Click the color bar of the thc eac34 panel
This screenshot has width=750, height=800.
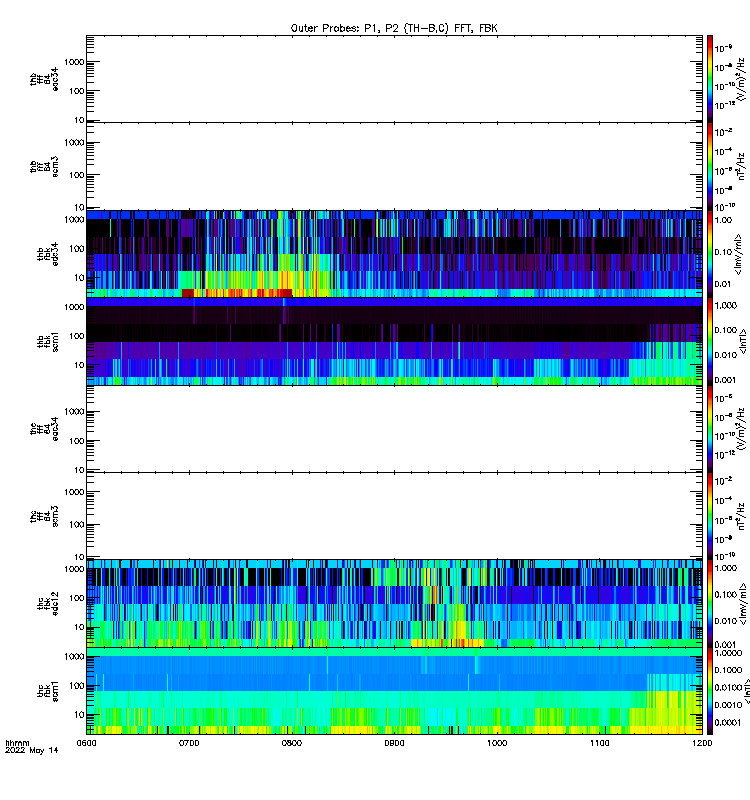710,429
